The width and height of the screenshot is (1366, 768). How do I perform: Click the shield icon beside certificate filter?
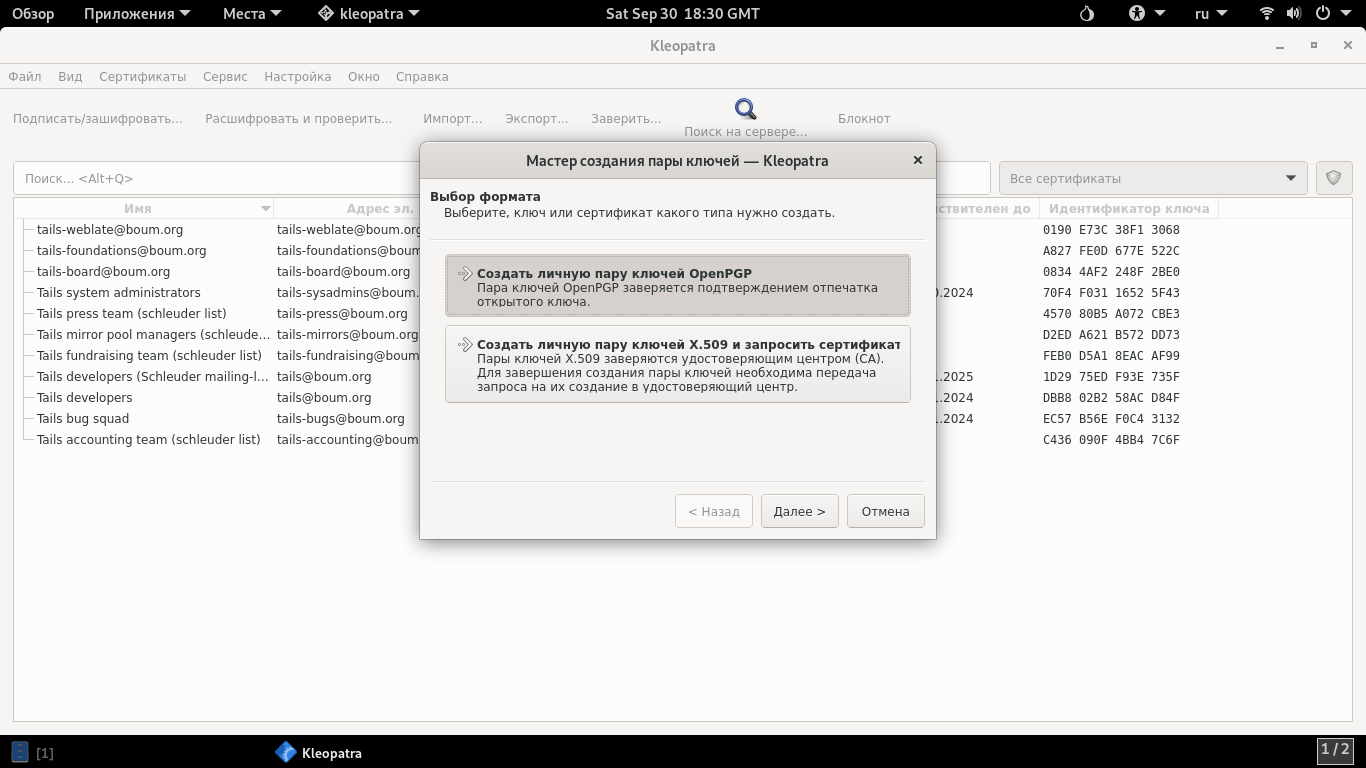[x=1333, y=178]
